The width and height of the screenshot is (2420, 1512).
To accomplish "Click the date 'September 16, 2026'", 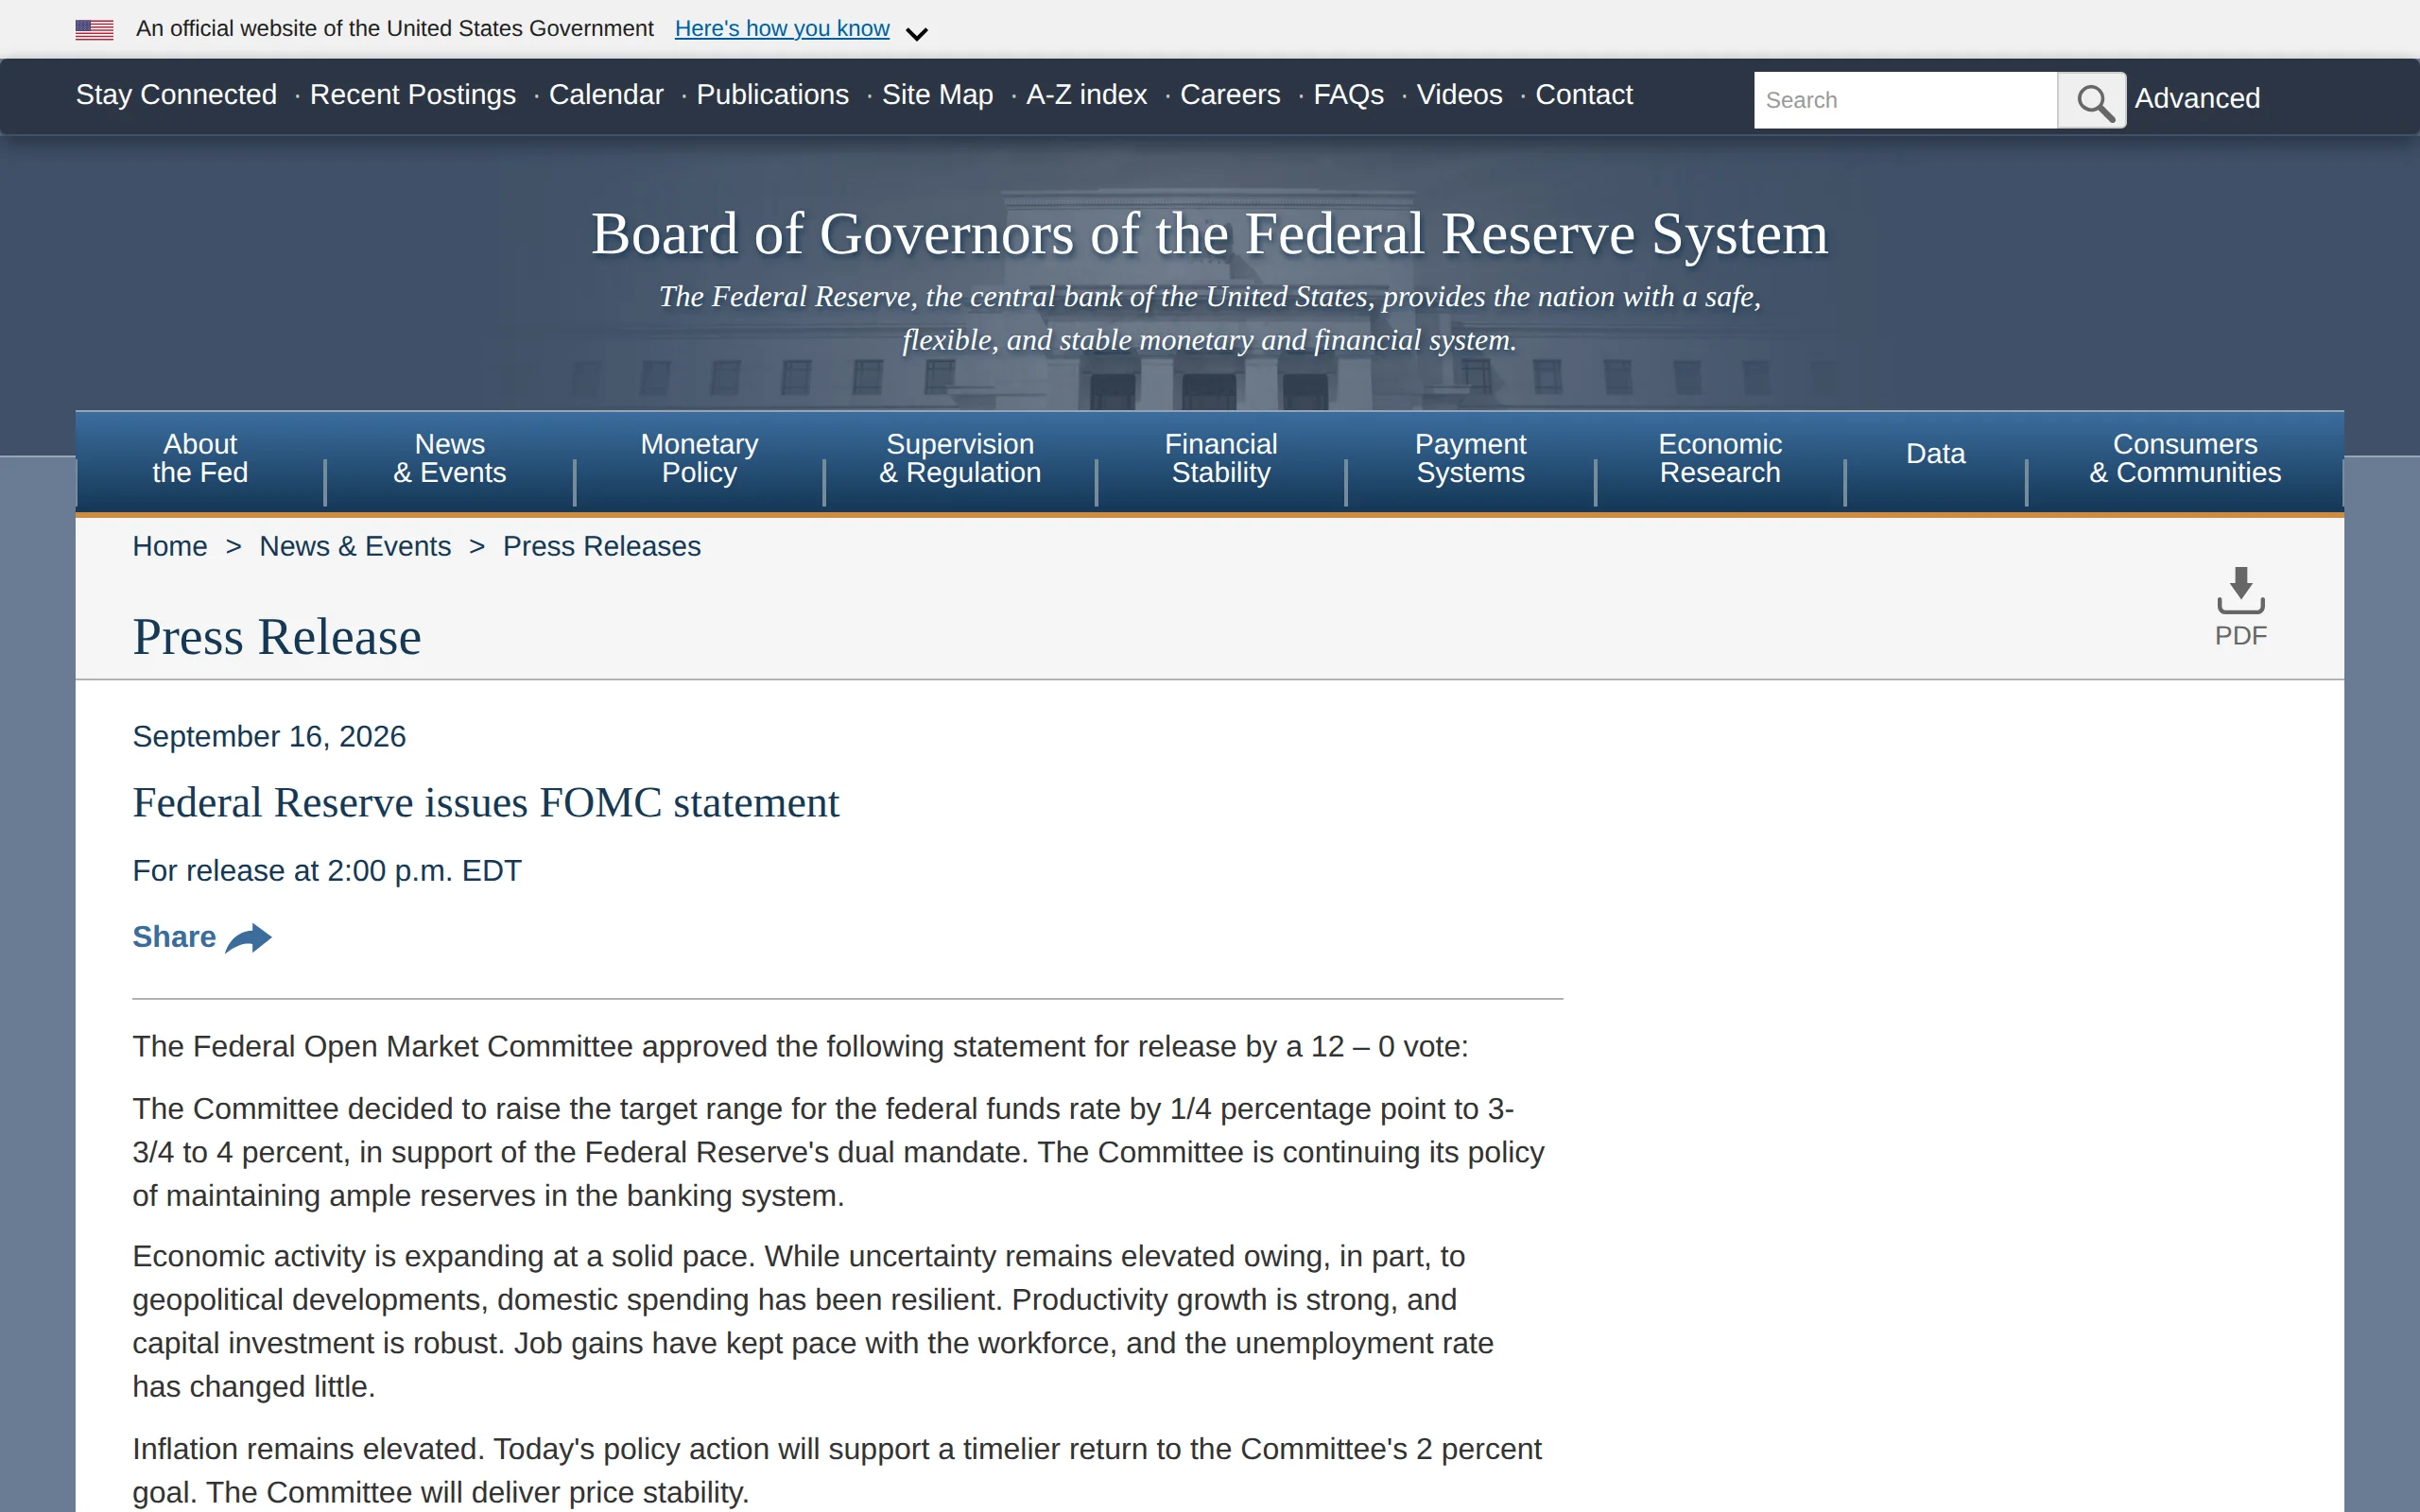I will 269,737.
